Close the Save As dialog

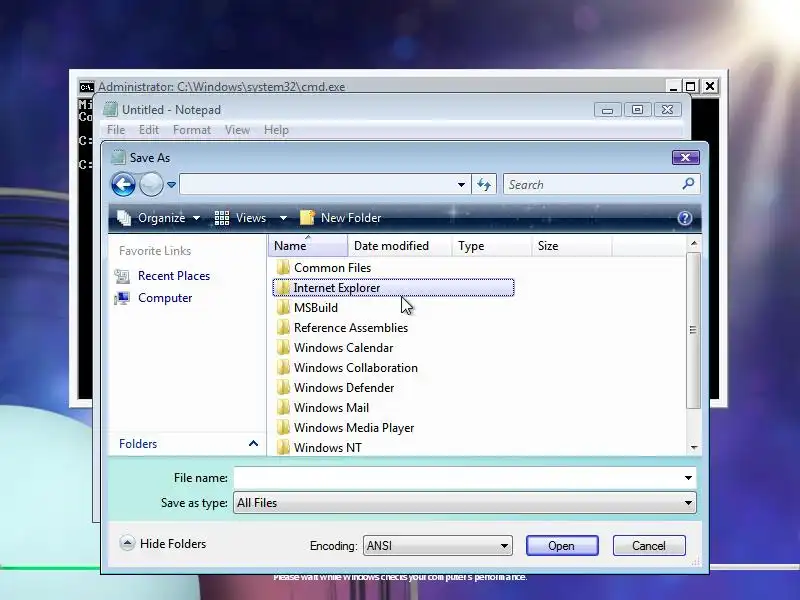pyautogui.click(x=685, y=158)
